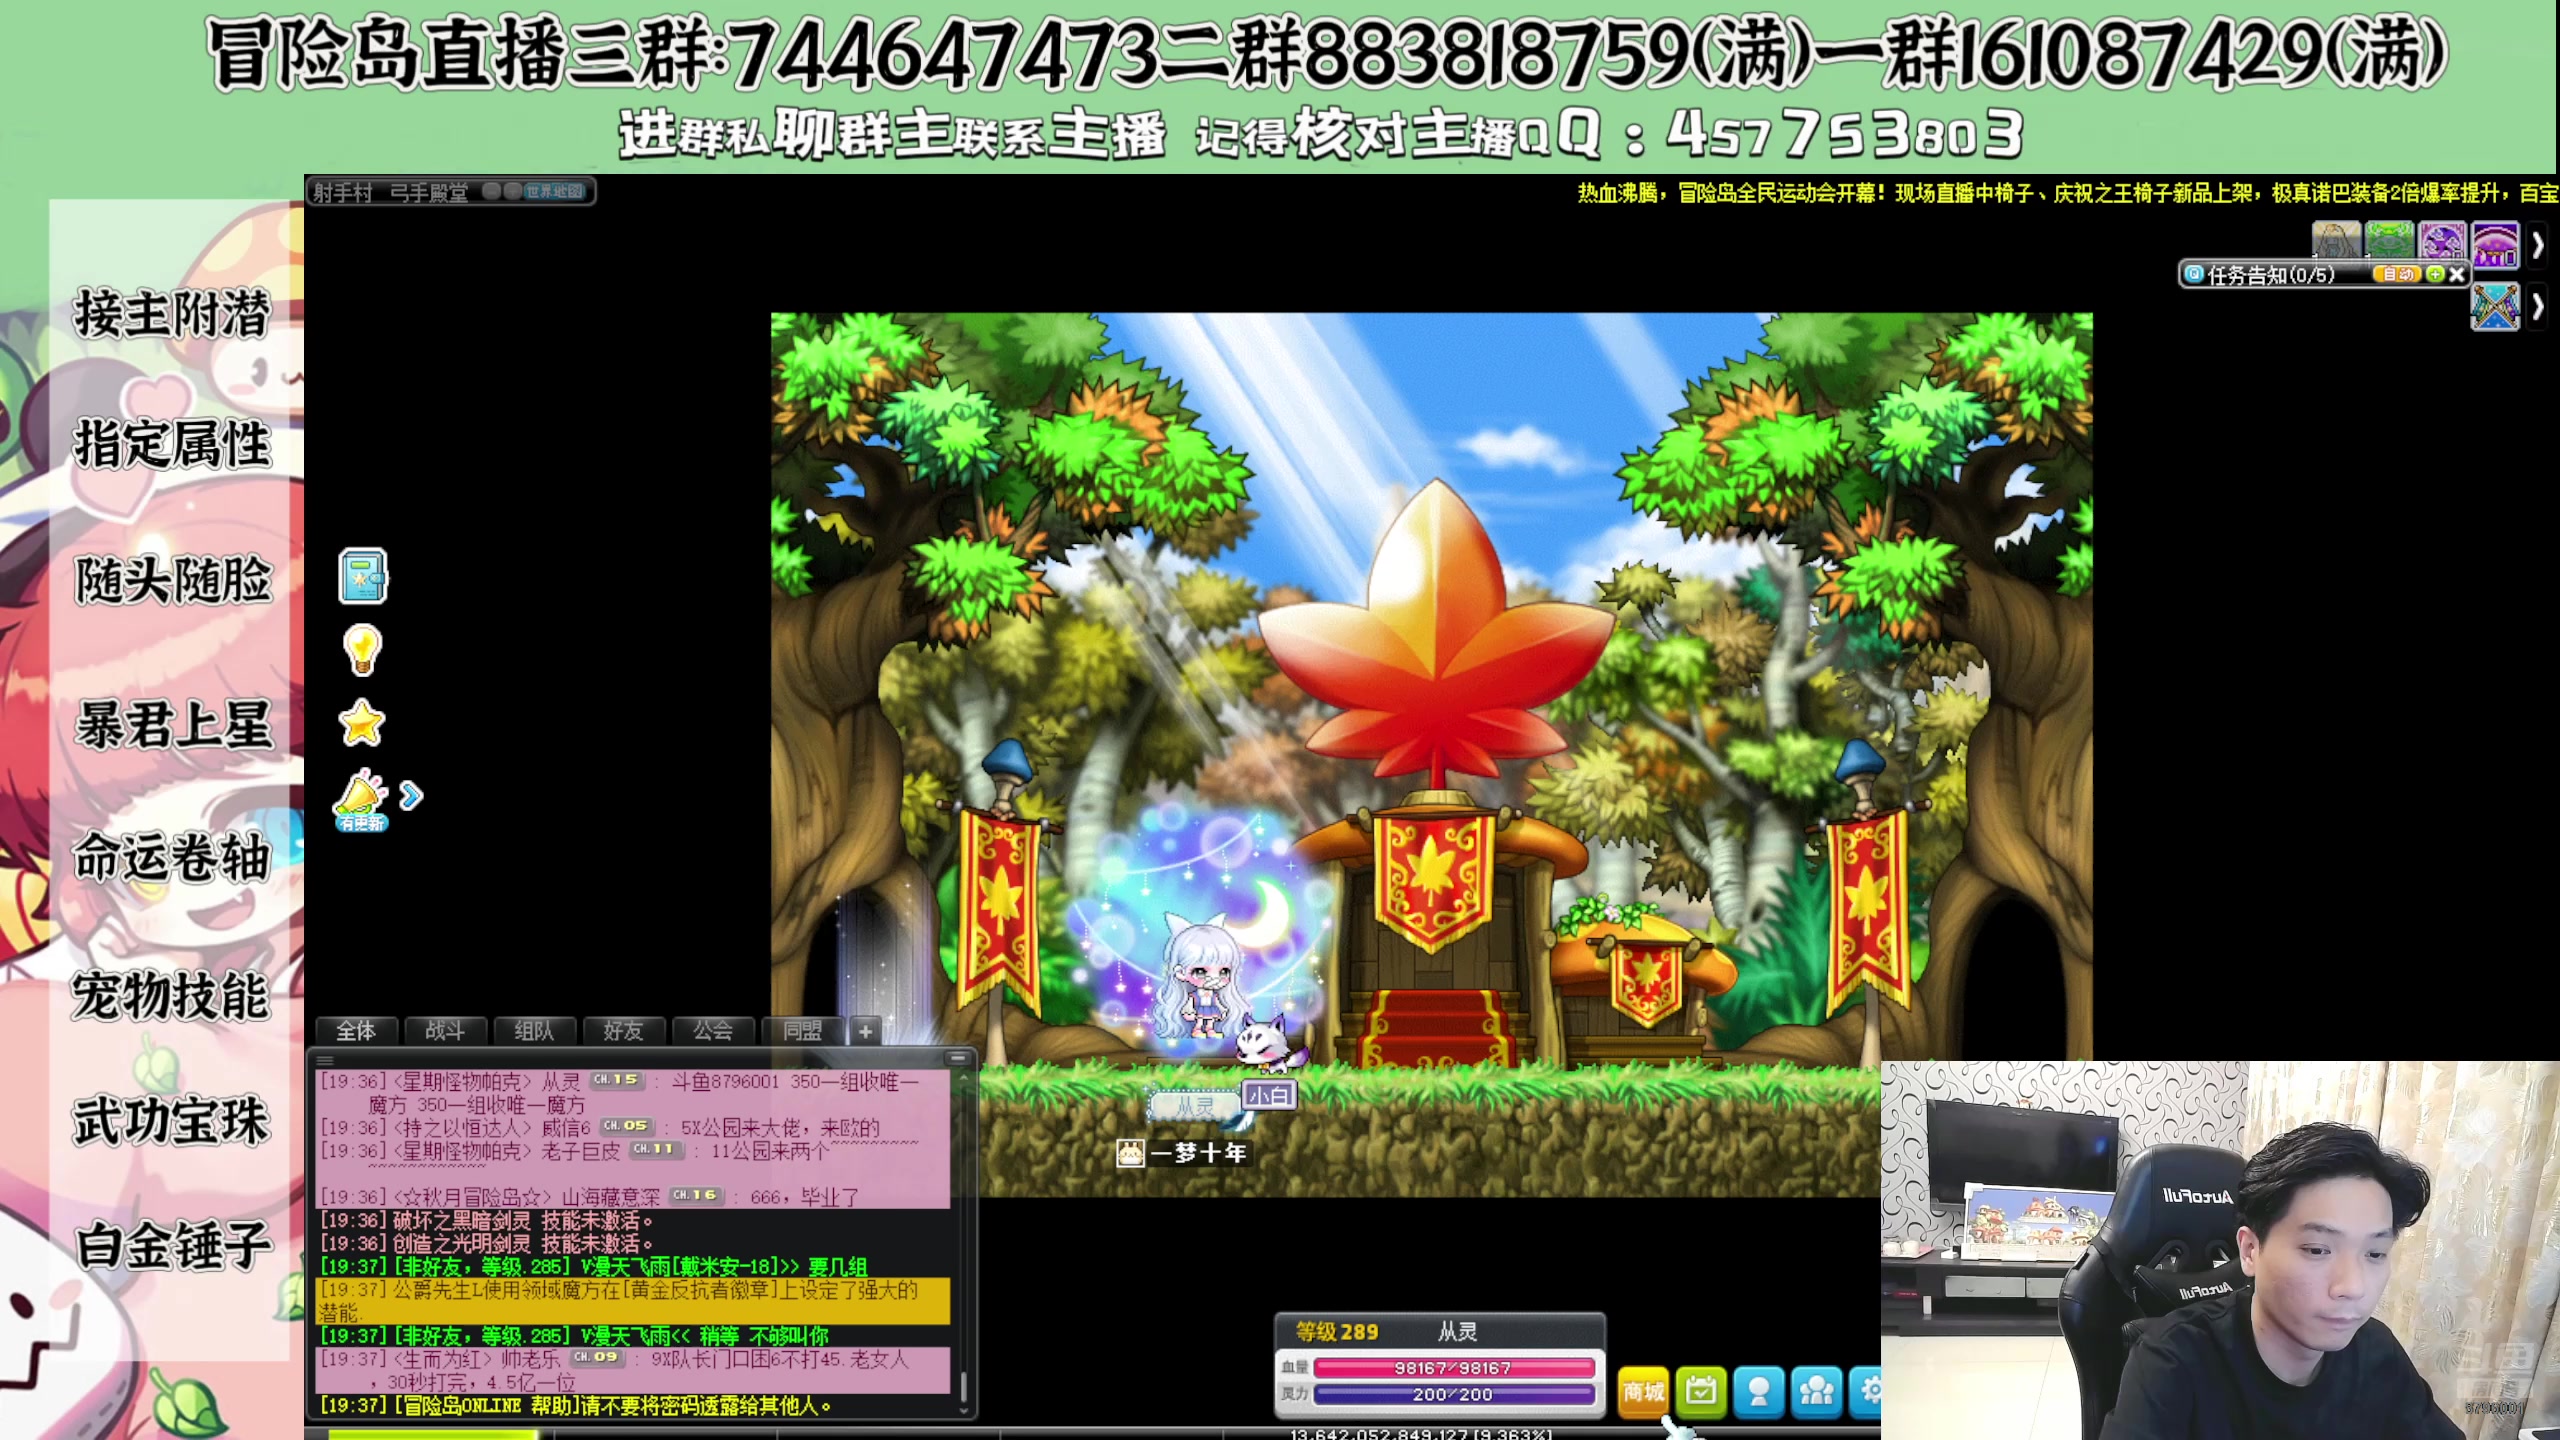Click the purple swirl buff icon
Image resolution: width=2560 pixels, height=1440 pixels.
tap(2442, 242)
